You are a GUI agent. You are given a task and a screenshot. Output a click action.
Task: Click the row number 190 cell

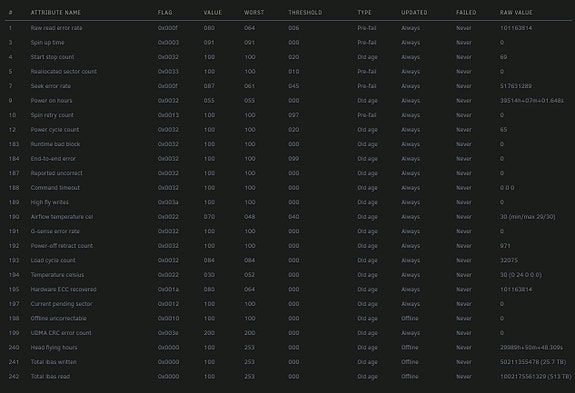tap(14, 217)
